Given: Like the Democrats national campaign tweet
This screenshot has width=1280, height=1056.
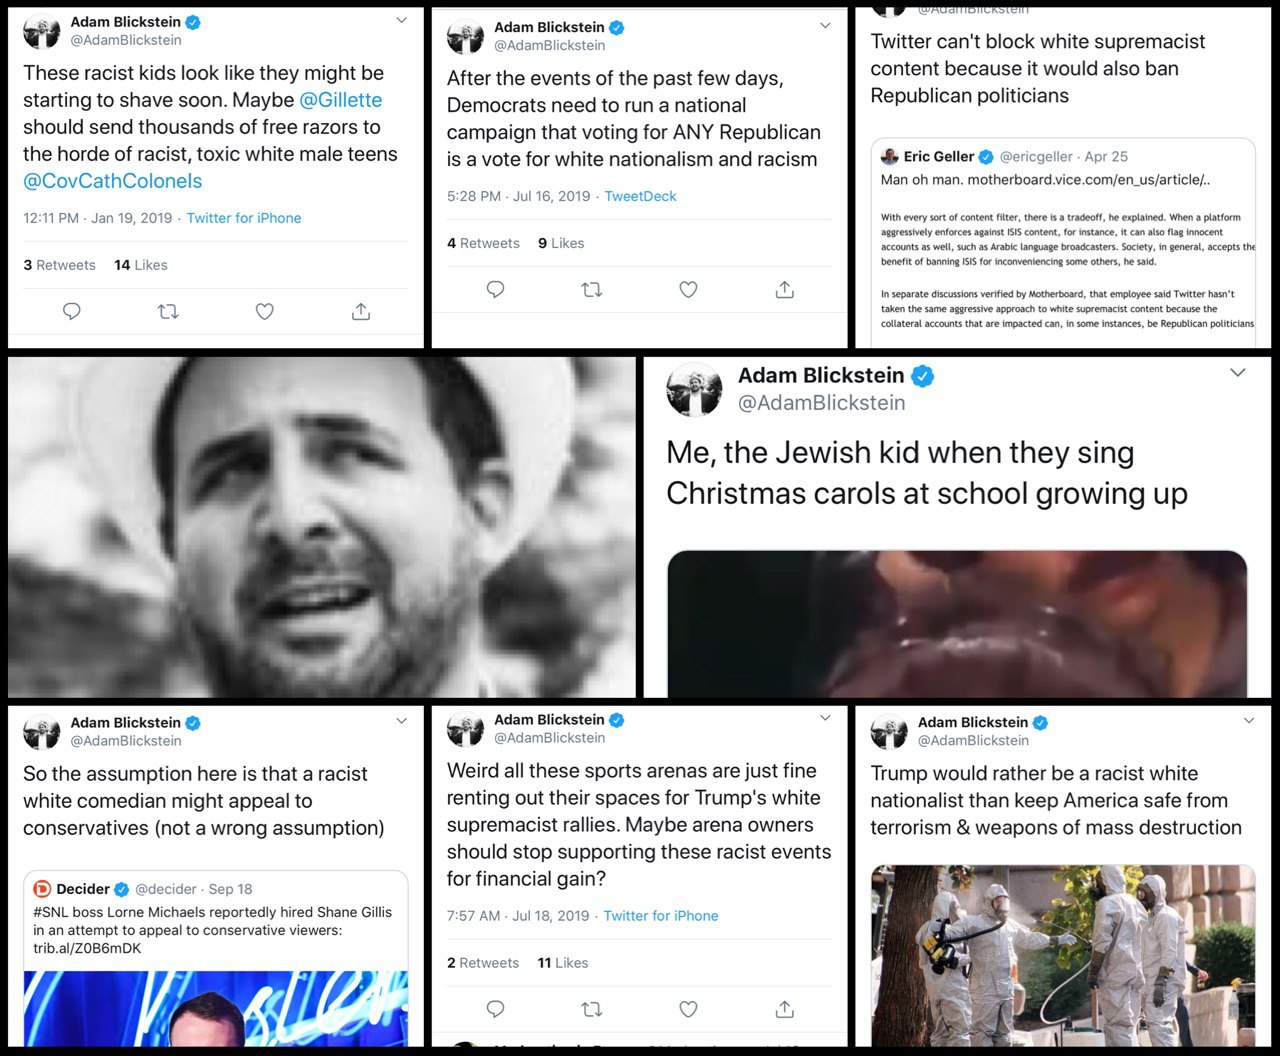Looking at the screenshot, I should point(688,290).
